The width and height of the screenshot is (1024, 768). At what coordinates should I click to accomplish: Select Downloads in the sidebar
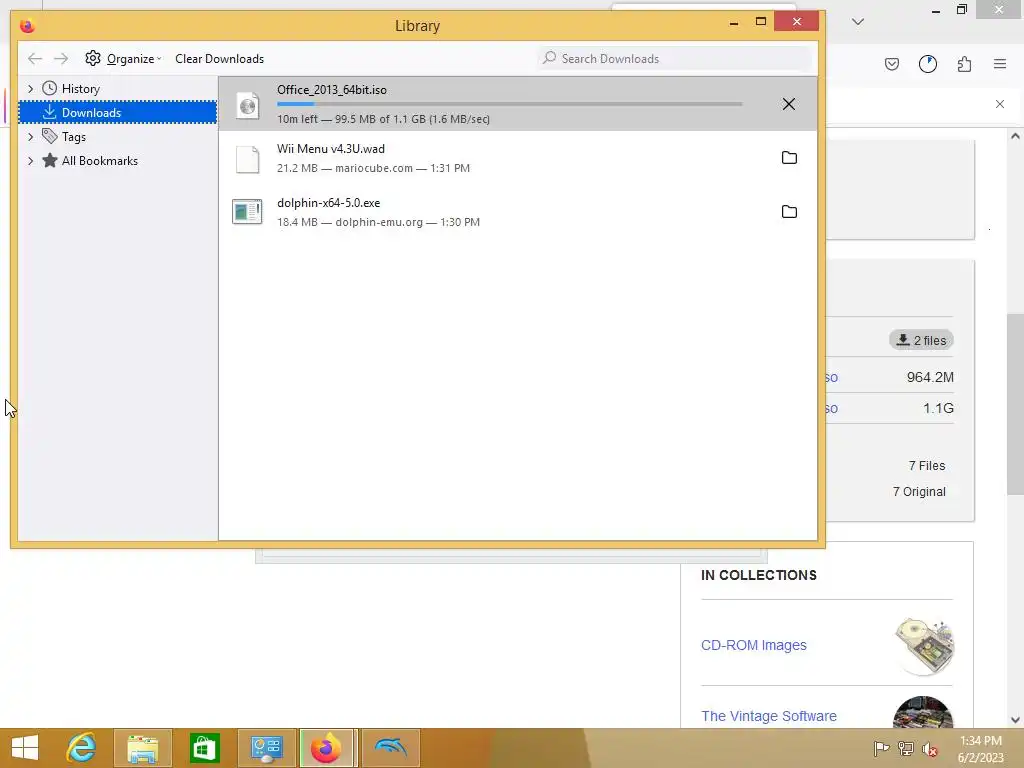pyautogui.click(x=118, y=112)
